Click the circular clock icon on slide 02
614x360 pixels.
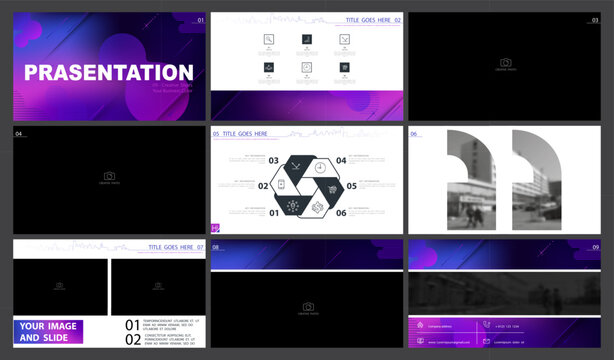tap(307, 67)
